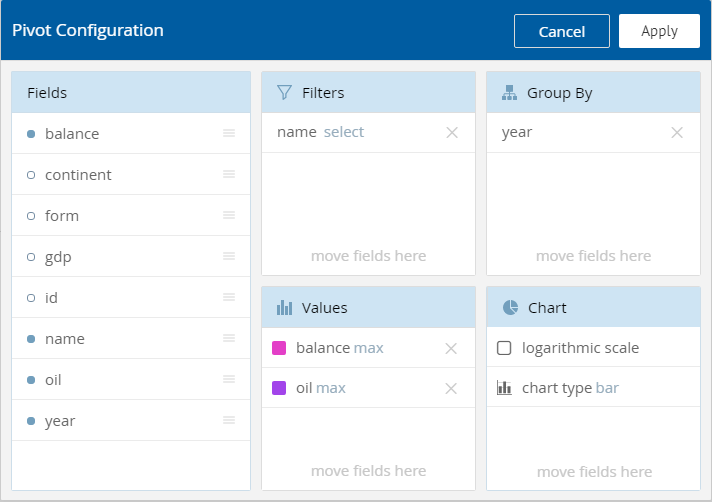The image size is (712, 502).
Task: Select the form field in Fields list
Action: point(131,215)
